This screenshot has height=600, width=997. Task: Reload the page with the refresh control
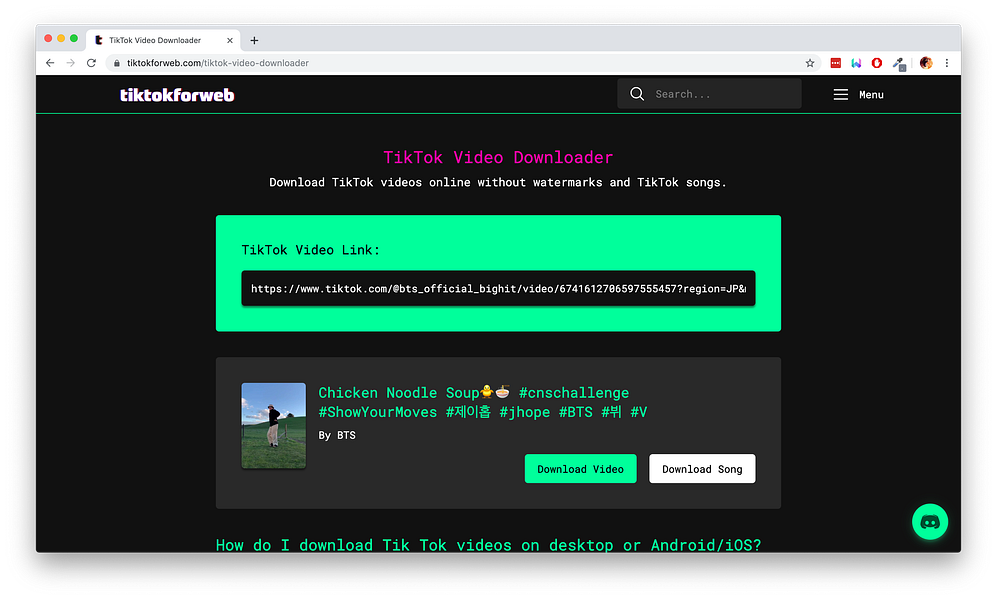tap(91, 62)
